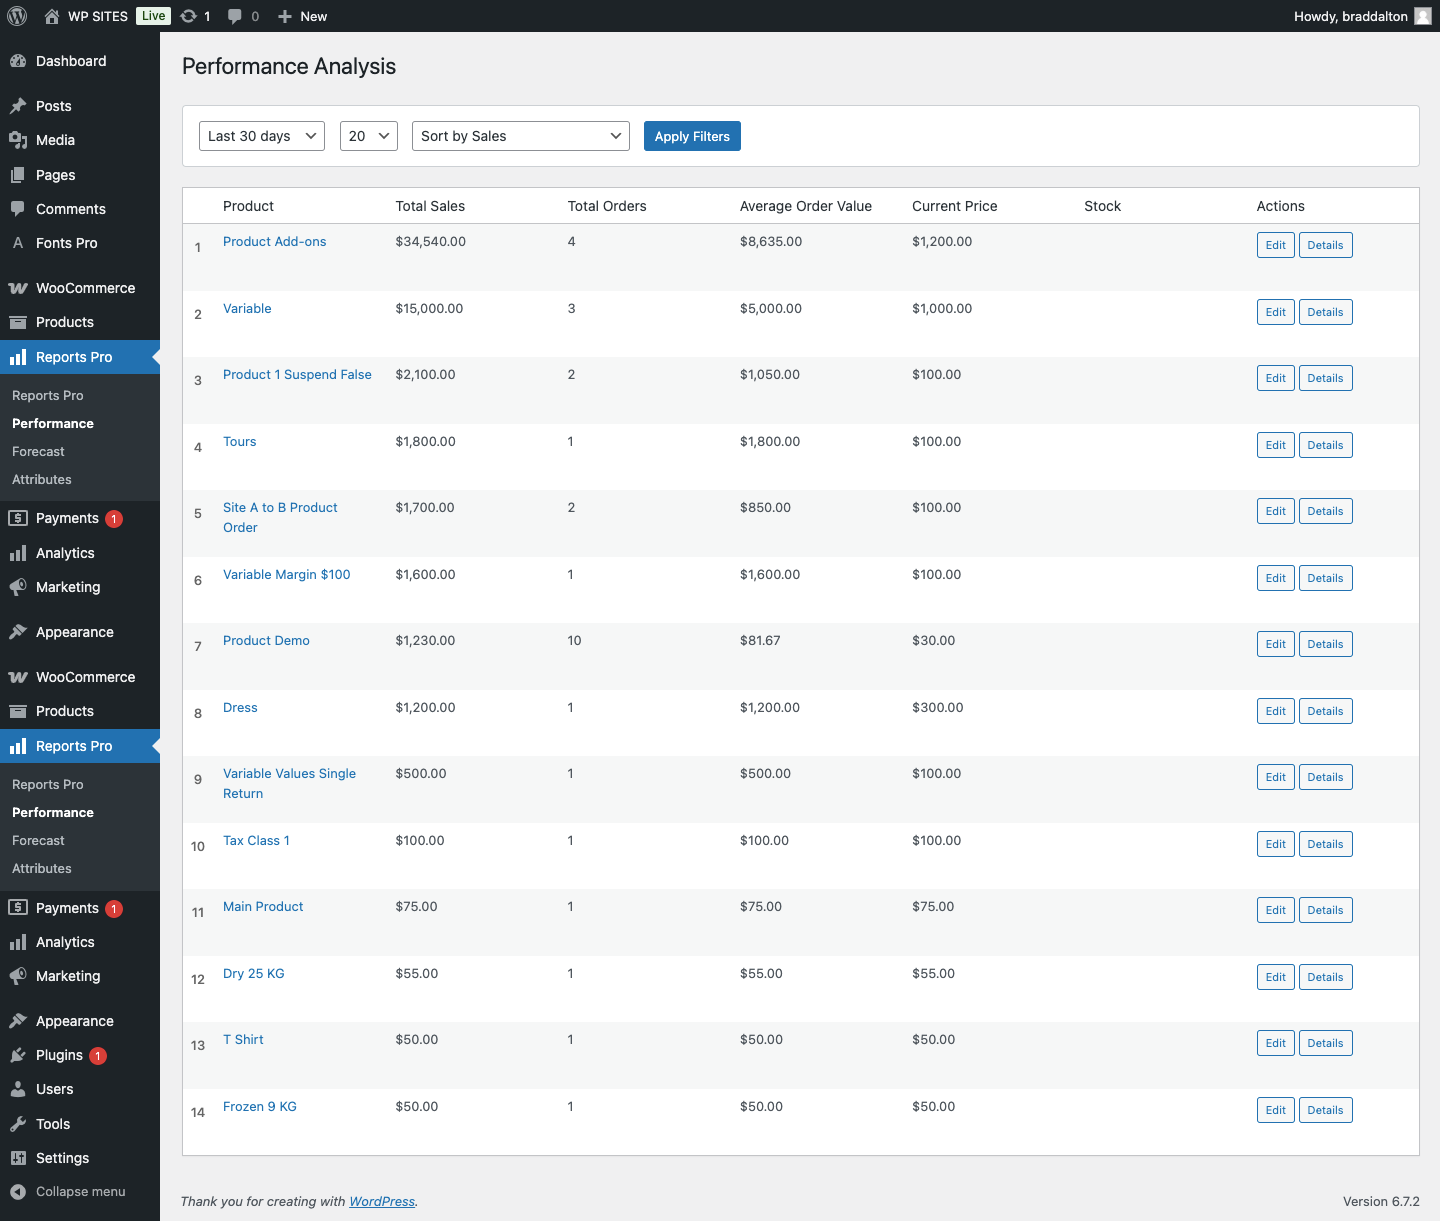Open the comments bubble icon in admin bar
1440x1221 pixels.
[235, 16]
